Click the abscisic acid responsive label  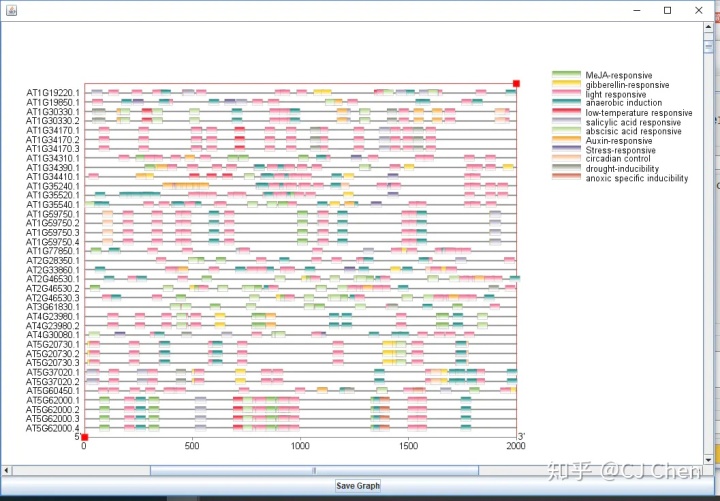tap(633, 131)
